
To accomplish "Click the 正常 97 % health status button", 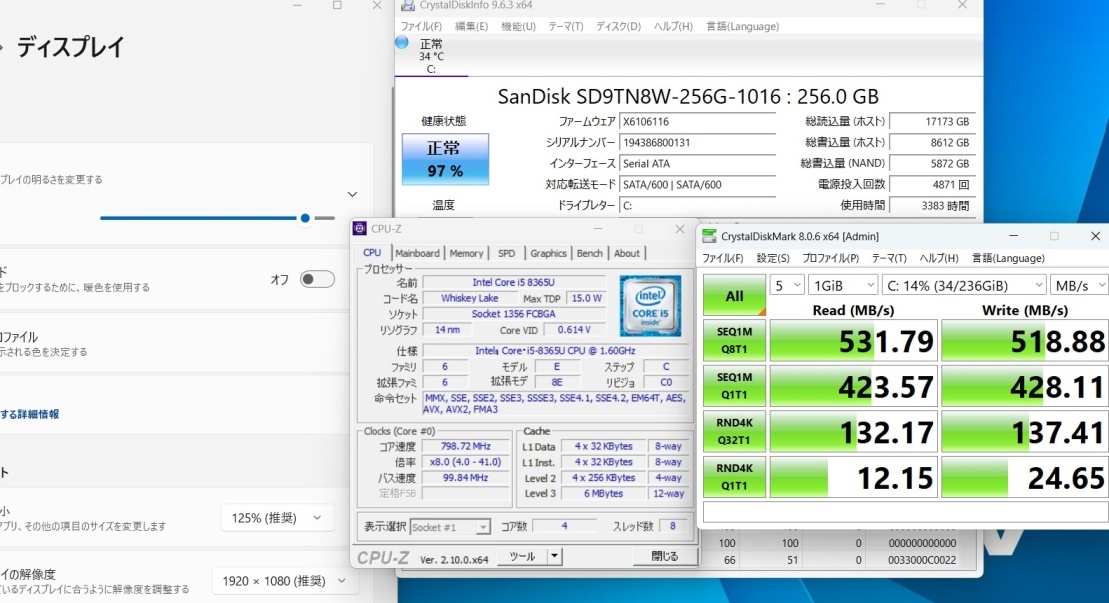I will (x=445, y=159).
